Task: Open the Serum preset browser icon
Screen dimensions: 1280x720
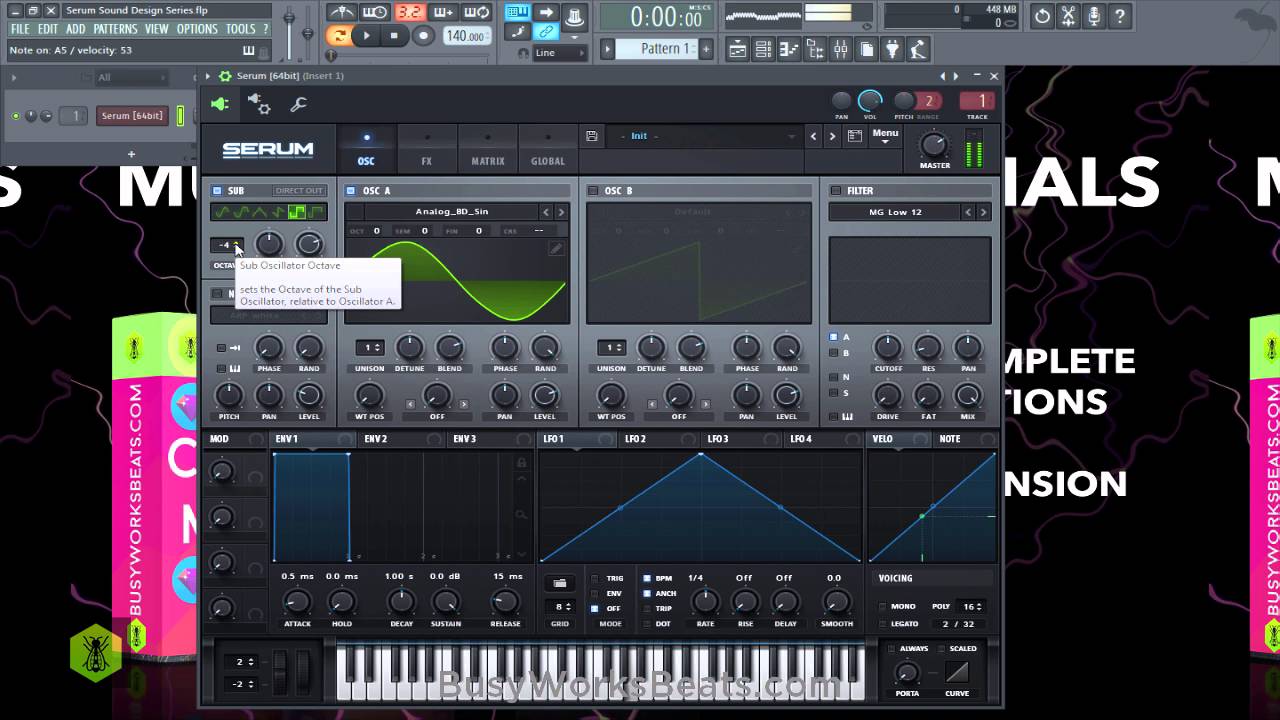Action: pyautogui.click(x=855, y=136)
